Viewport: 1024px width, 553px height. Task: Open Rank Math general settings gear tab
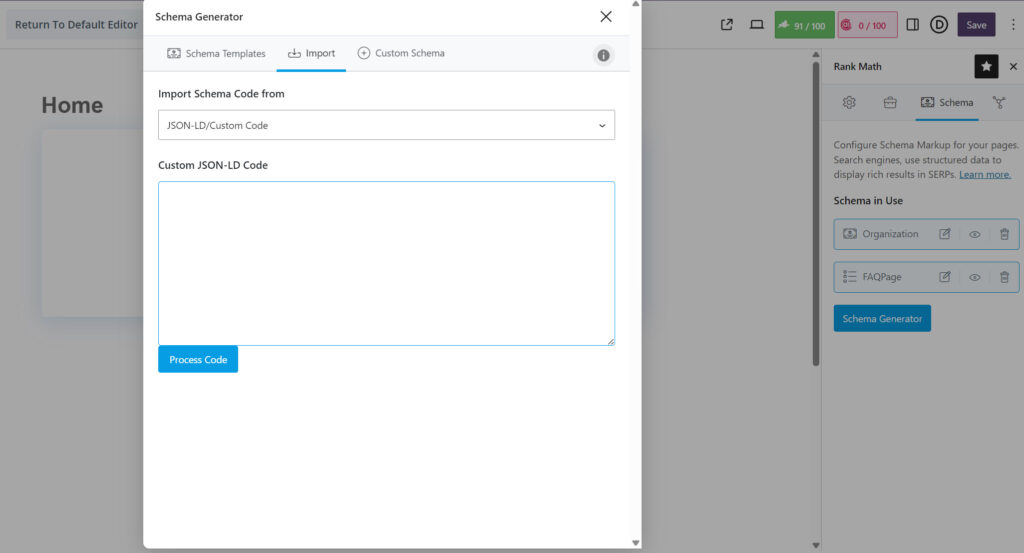(x=849, y=102)
